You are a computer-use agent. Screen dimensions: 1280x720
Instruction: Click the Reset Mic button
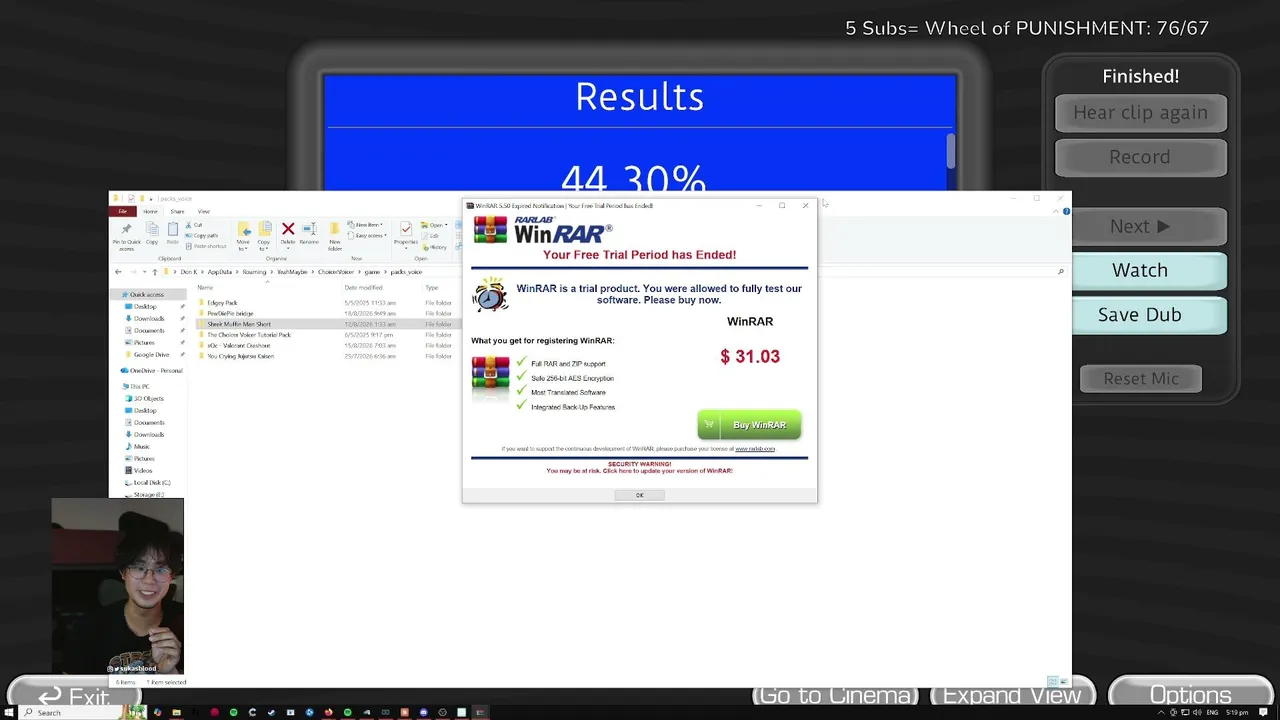(x=1141, y=379)
